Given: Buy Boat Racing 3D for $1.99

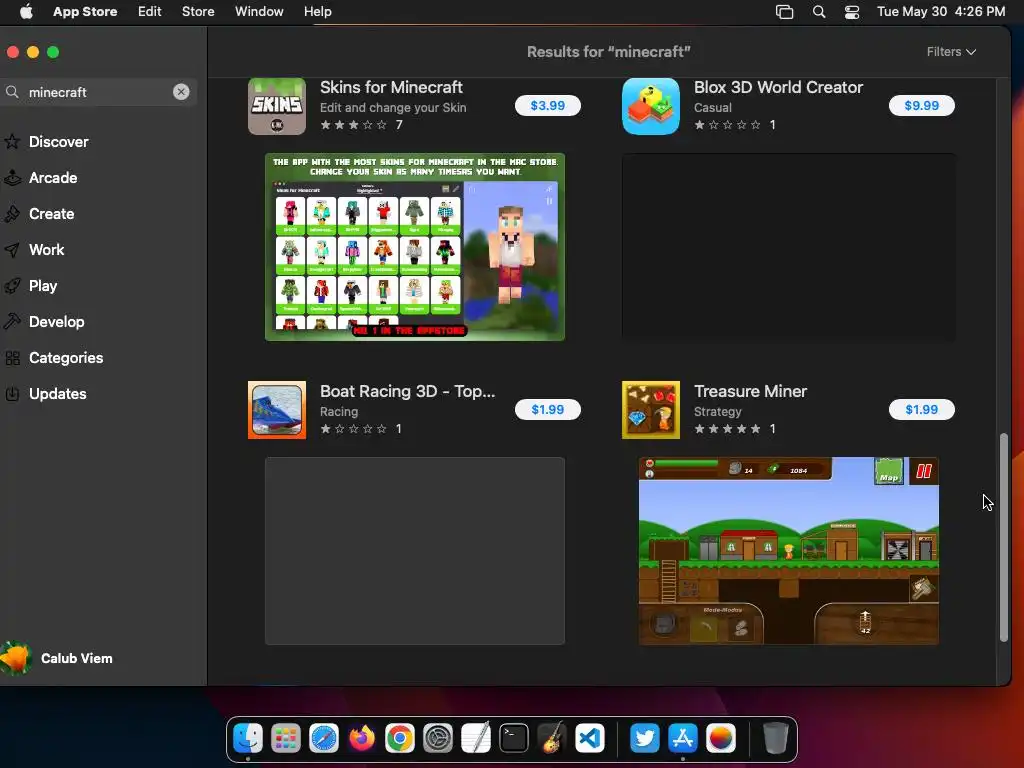Looking at the screenshot, I should click(547, 409).
